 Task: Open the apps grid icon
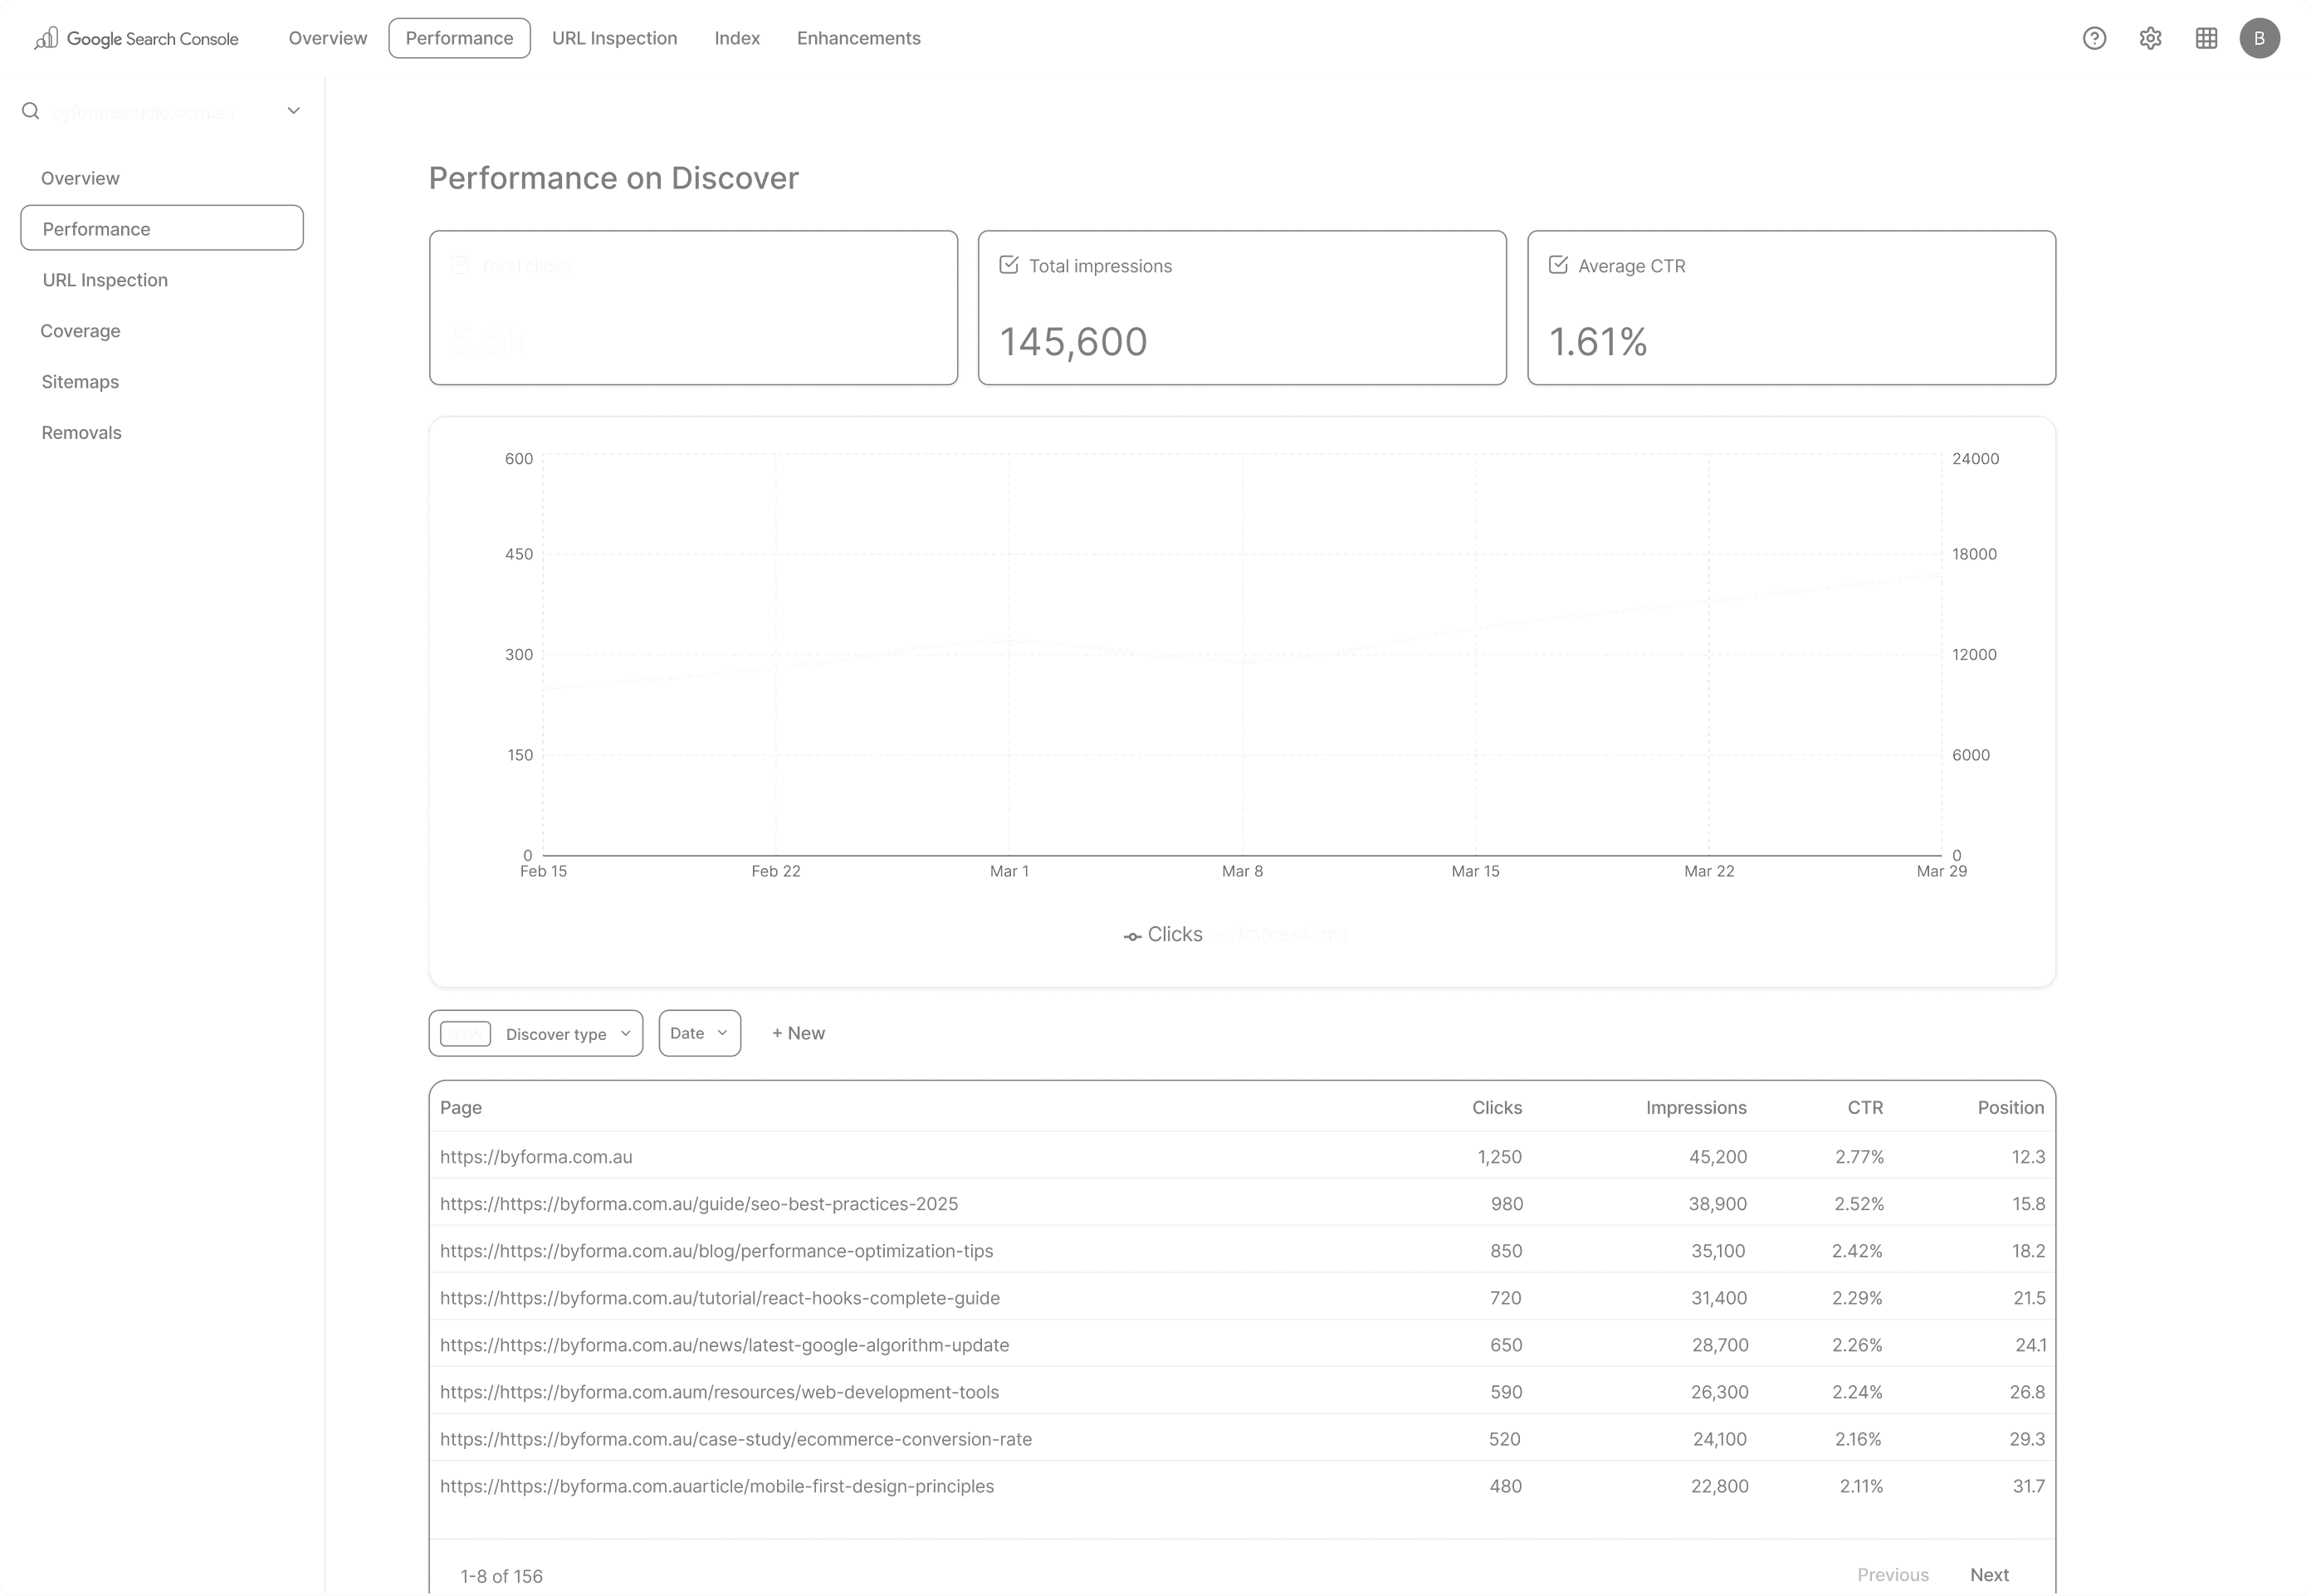[2206, 38]
